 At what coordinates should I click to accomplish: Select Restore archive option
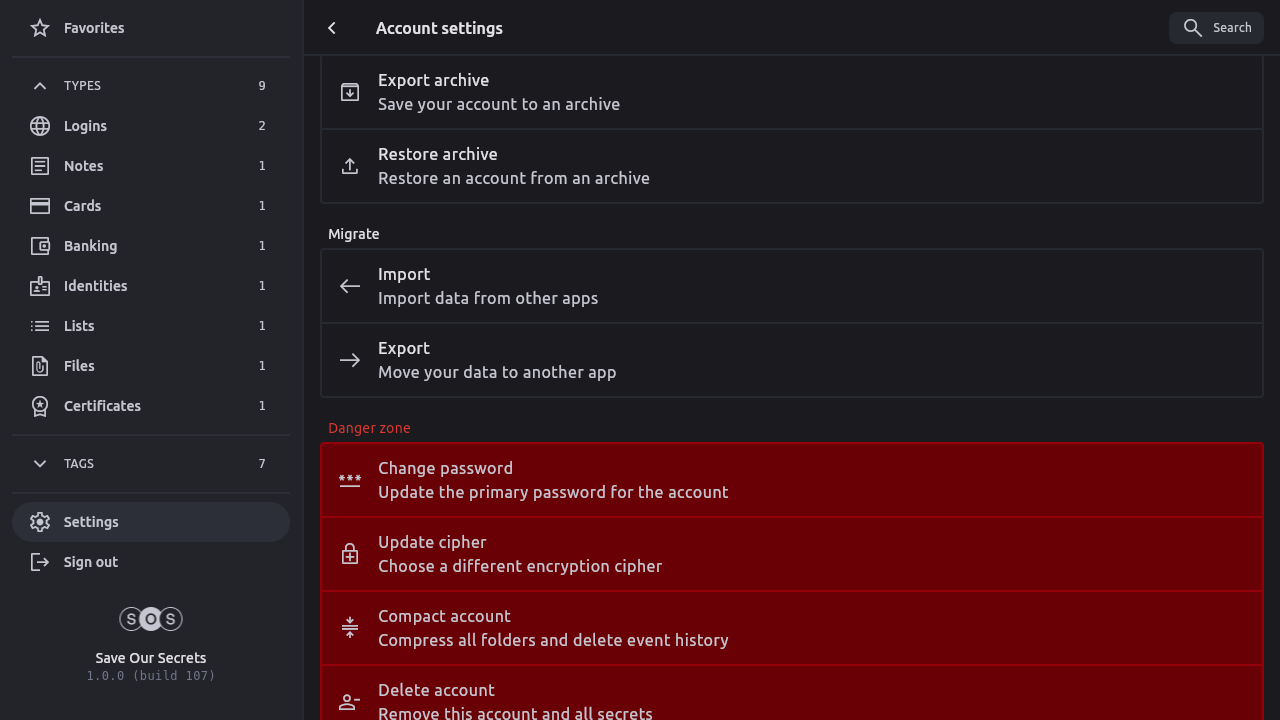(x=791, y=166)
